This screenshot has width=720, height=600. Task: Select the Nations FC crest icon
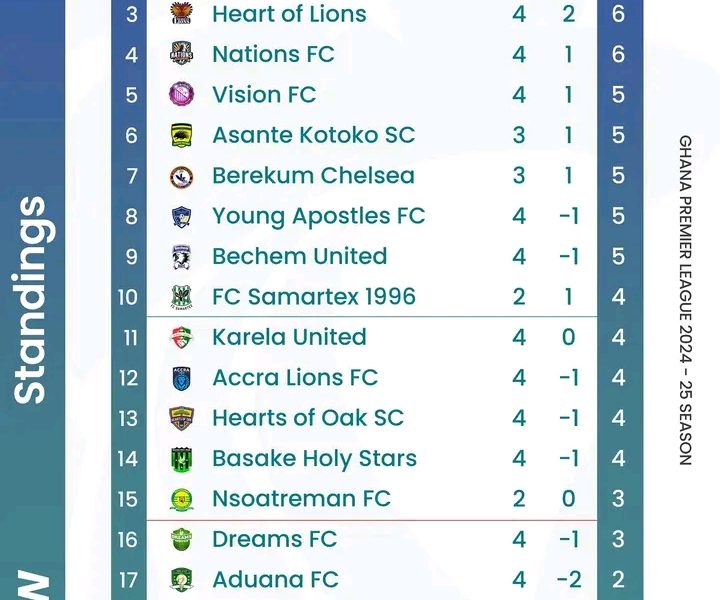tap(182, 54)
